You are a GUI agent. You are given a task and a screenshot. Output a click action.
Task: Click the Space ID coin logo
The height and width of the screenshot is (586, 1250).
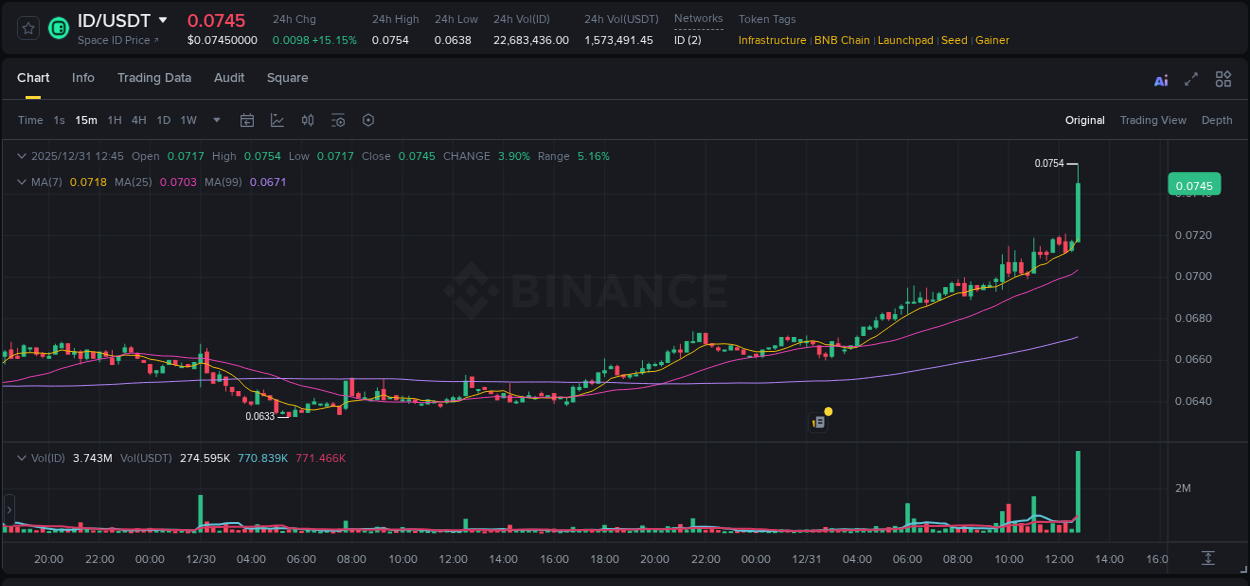(x=58, y=28)
